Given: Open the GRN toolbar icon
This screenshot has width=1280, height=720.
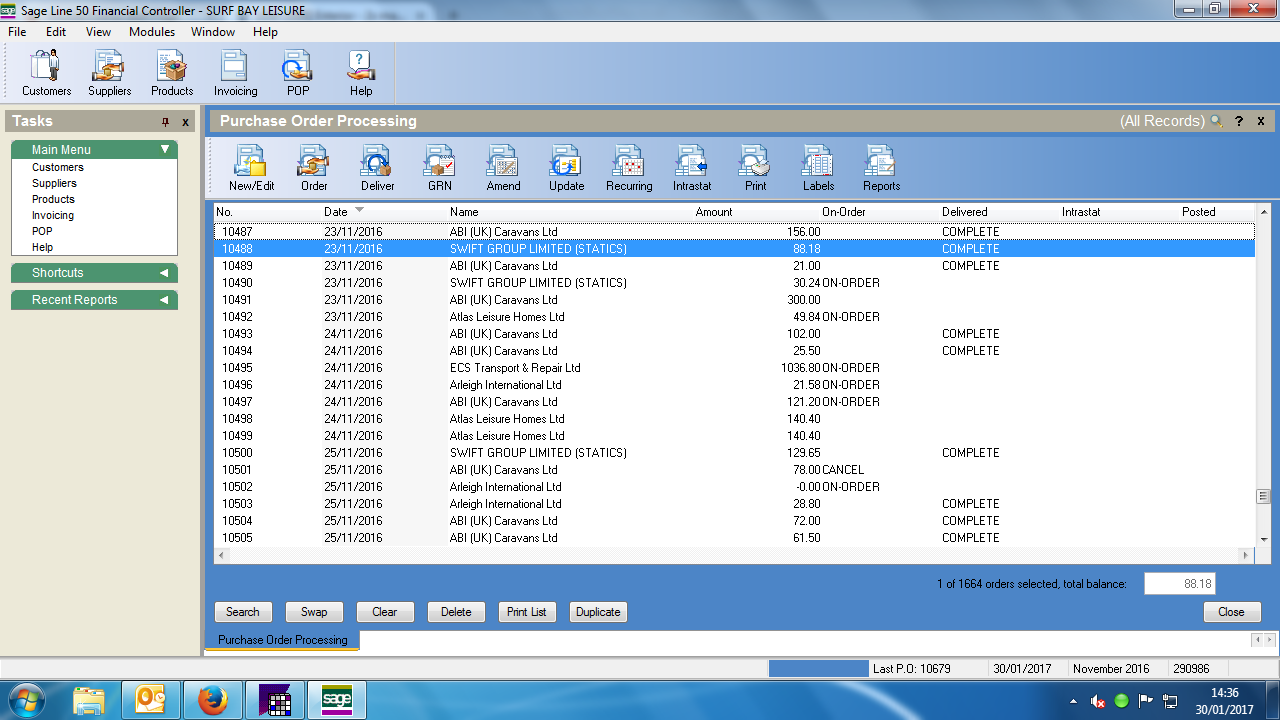Looking at the screenshot, I should tap(440, 168).
